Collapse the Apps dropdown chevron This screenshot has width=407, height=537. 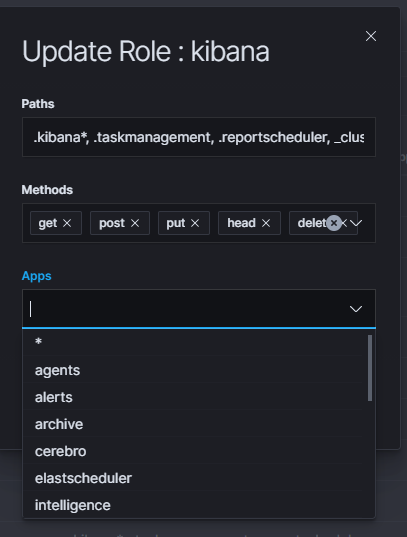(x=356, y=309)
